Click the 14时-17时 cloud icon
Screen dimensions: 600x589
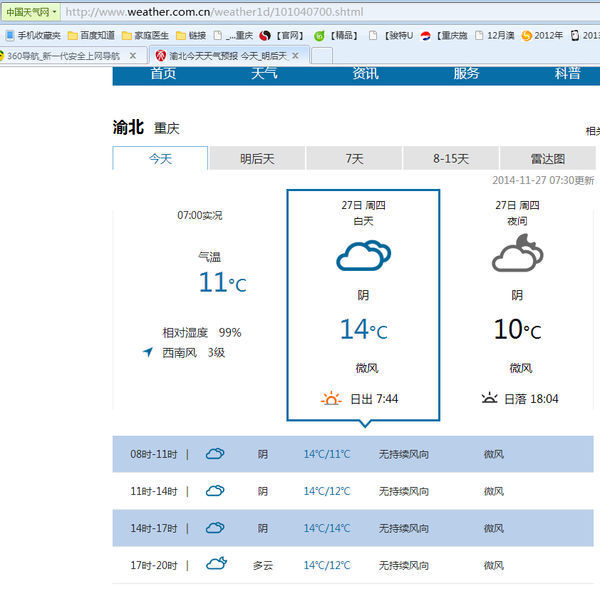tap(215, 528)
